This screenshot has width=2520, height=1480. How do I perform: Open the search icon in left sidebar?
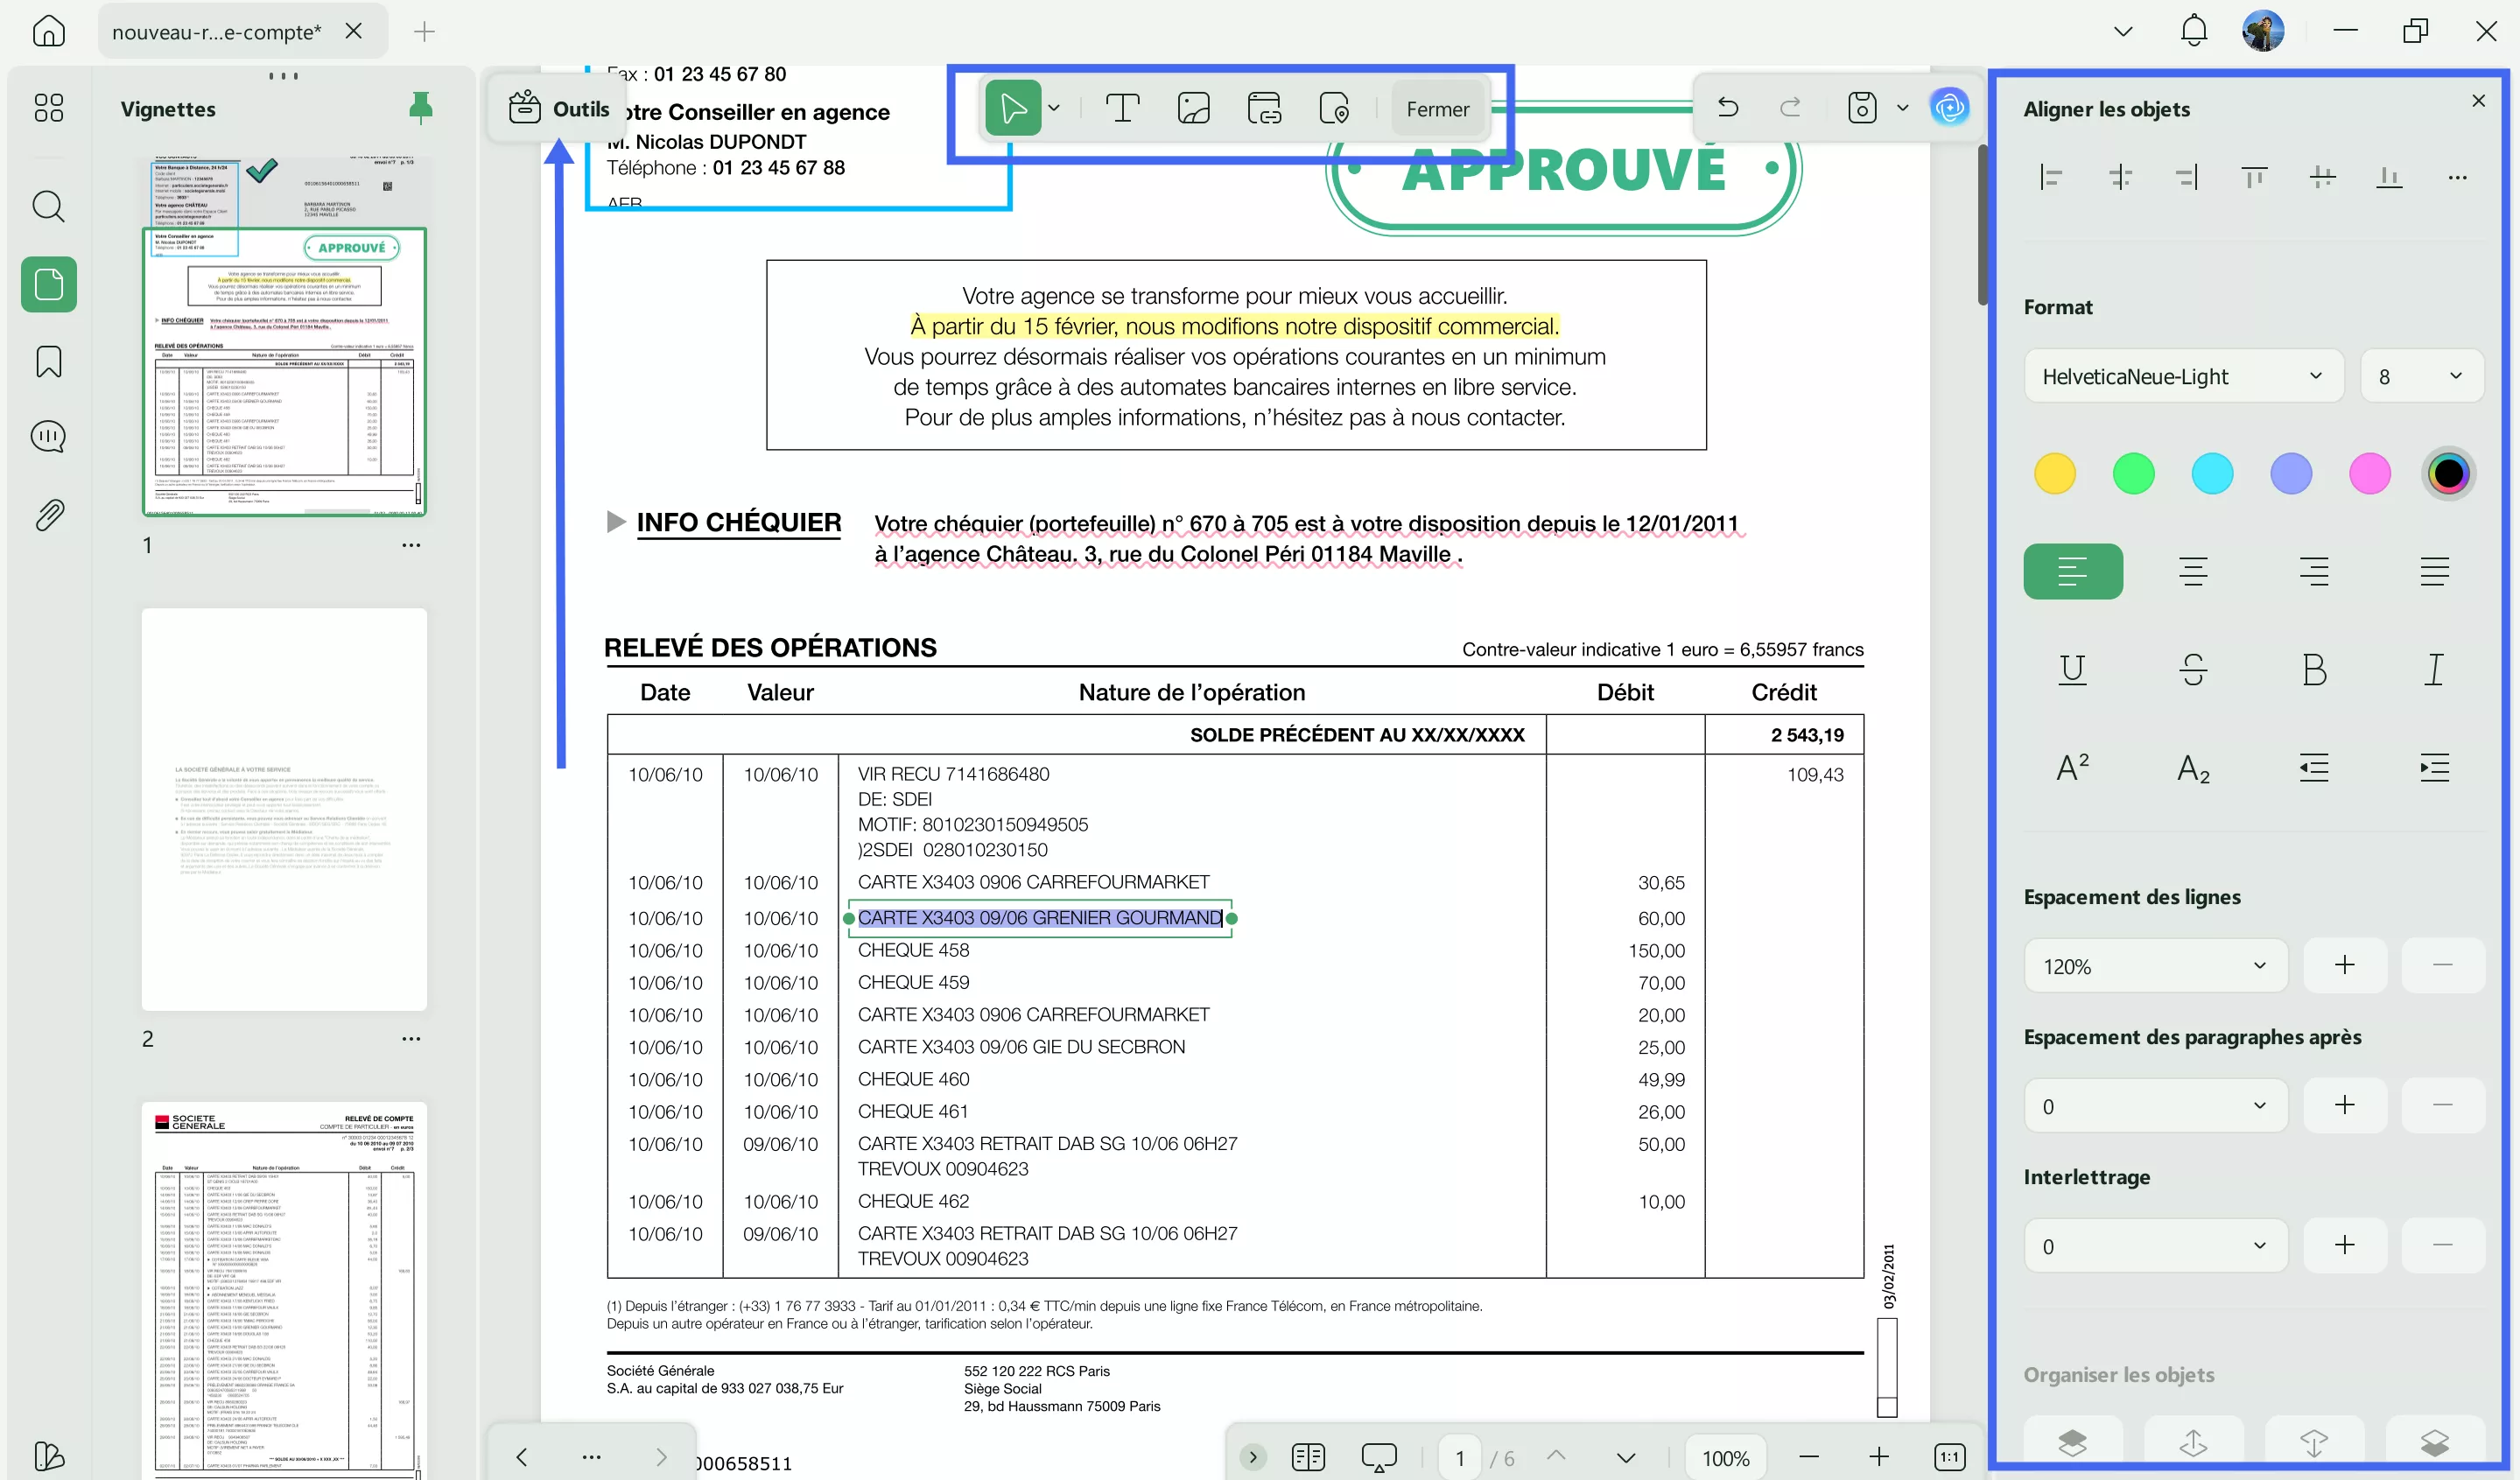pyautogui.click(x=47, y=207)
